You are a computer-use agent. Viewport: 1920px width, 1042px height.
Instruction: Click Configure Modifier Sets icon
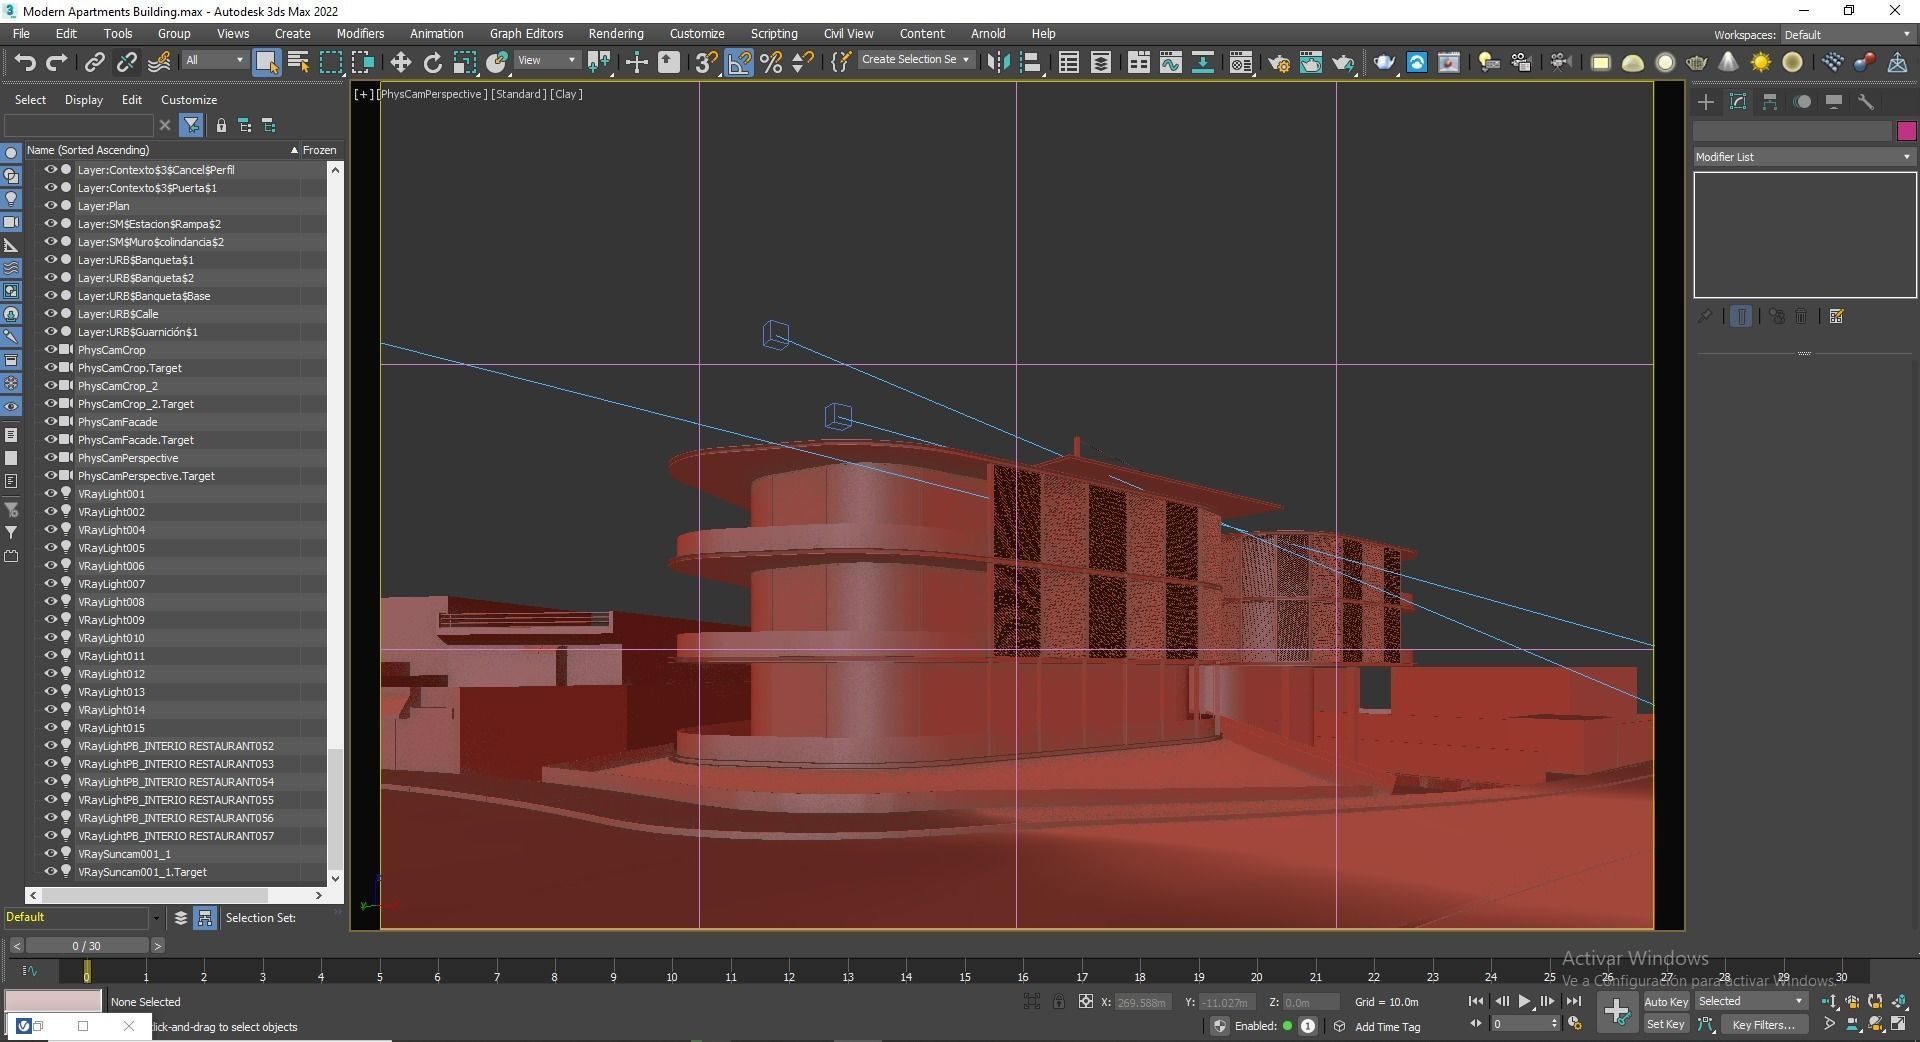[1837, 316]
